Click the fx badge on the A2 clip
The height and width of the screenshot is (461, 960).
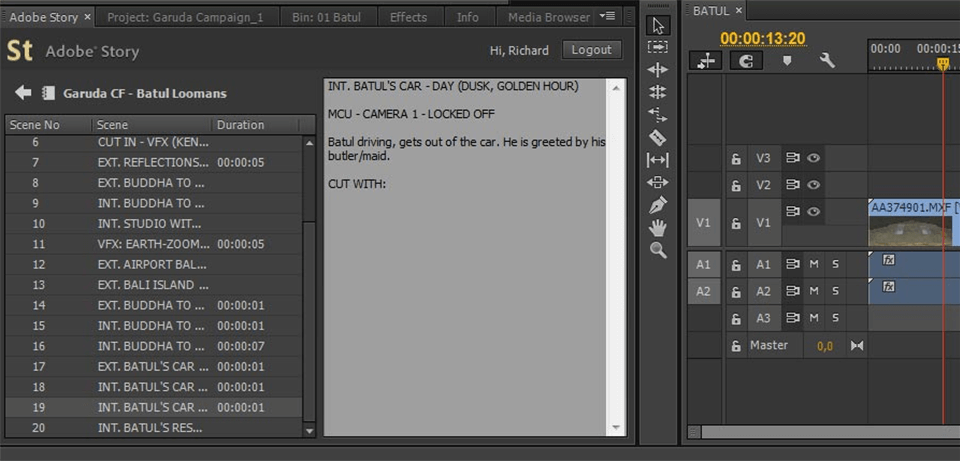[x=888, y=286]
